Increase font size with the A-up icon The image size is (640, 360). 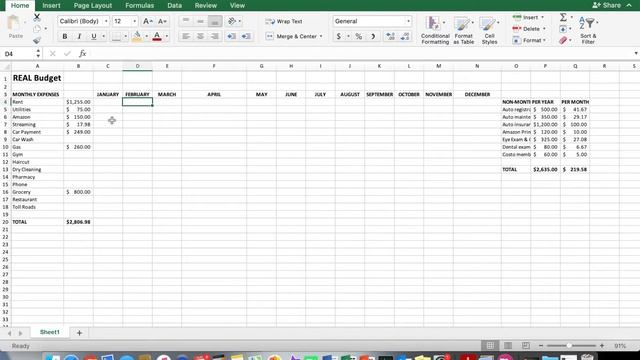click(x=147, y=21)
